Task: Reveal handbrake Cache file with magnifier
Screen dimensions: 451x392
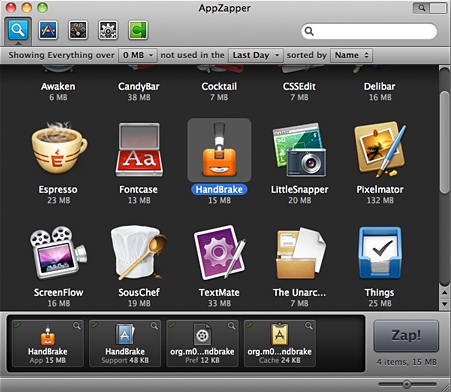Action: [x=309, y=326]
